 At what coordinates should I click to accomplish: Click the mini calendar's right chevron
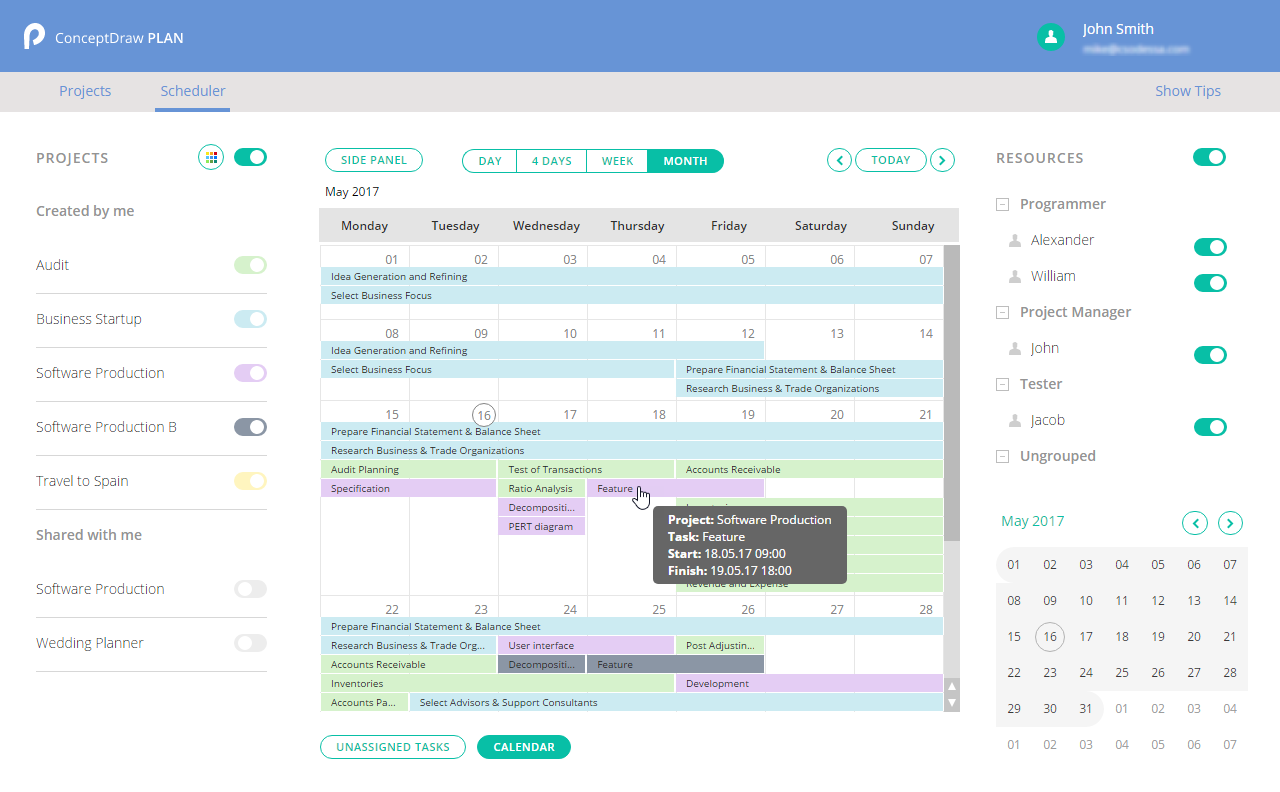point(1230,523)
